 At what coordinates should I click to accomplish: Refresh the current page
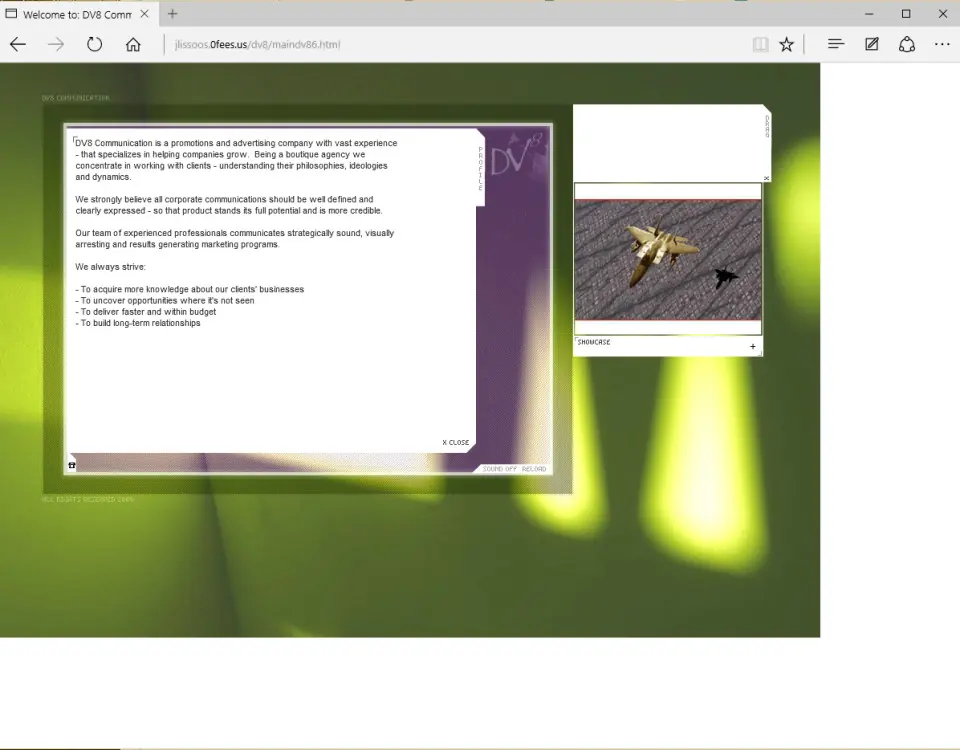click(94, 44)
